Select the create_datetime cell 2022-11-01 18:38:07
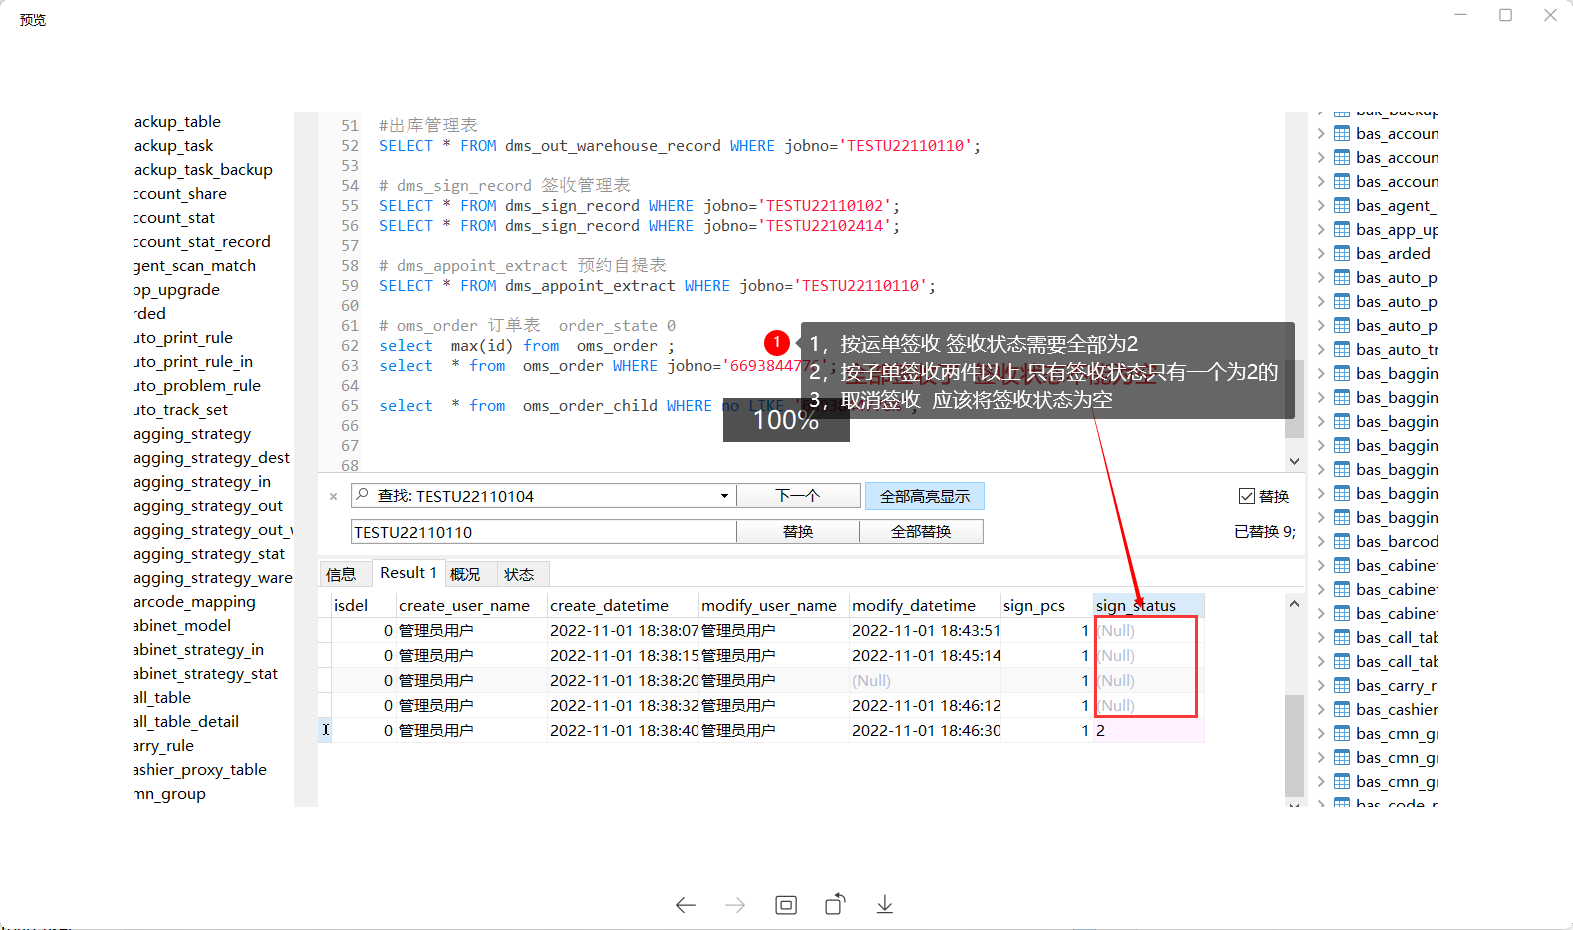This screenshot has width=1573, height=930. click(622, 630)
